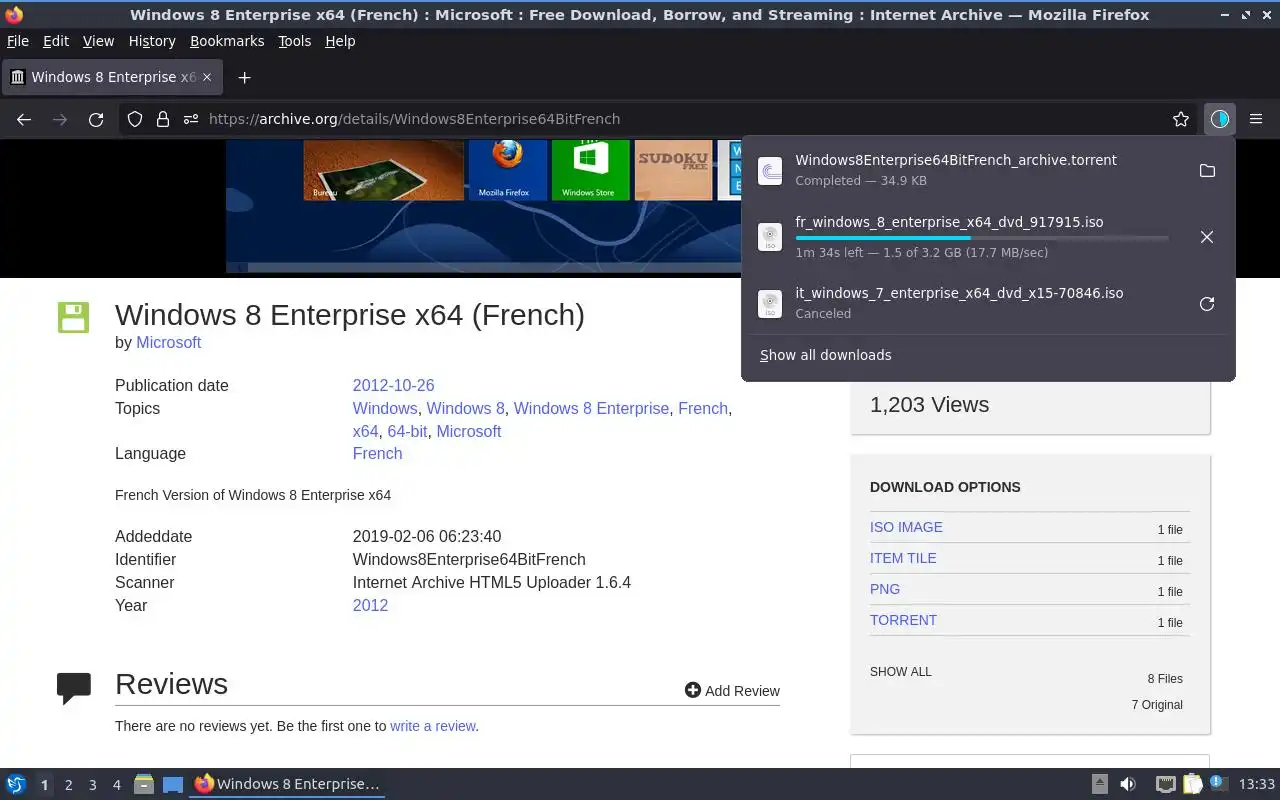This screenshot has width=1280, height=800.
Task: Open containing folder for the torrent download
Action: point(1207,171)
